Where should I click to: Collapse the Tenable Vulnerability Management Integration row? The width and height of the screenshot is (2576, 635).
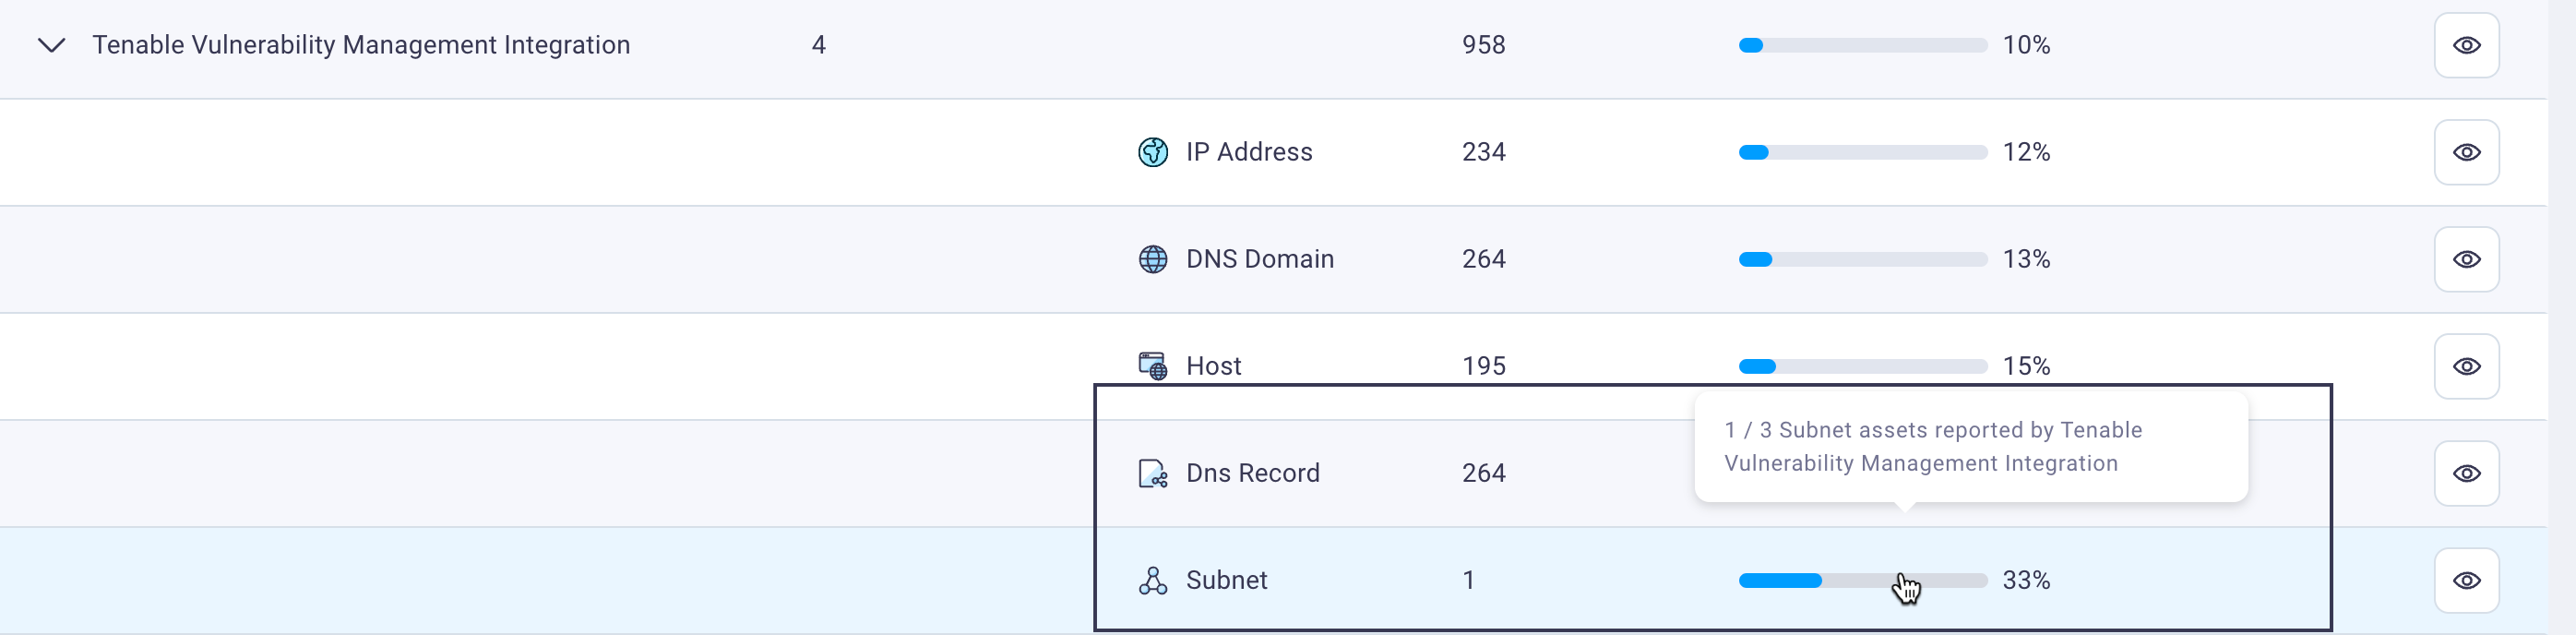pyautogui.click(x=51, y=45)
